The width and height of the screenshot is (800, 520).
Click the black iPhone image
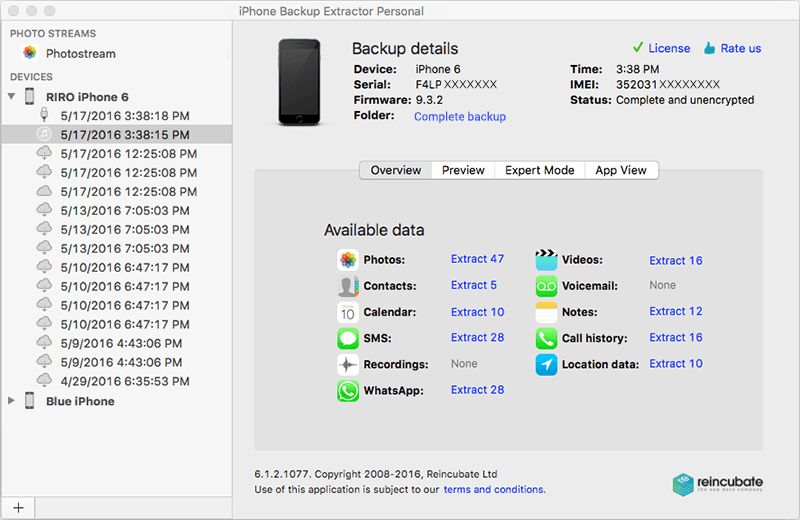coord(299,82)
